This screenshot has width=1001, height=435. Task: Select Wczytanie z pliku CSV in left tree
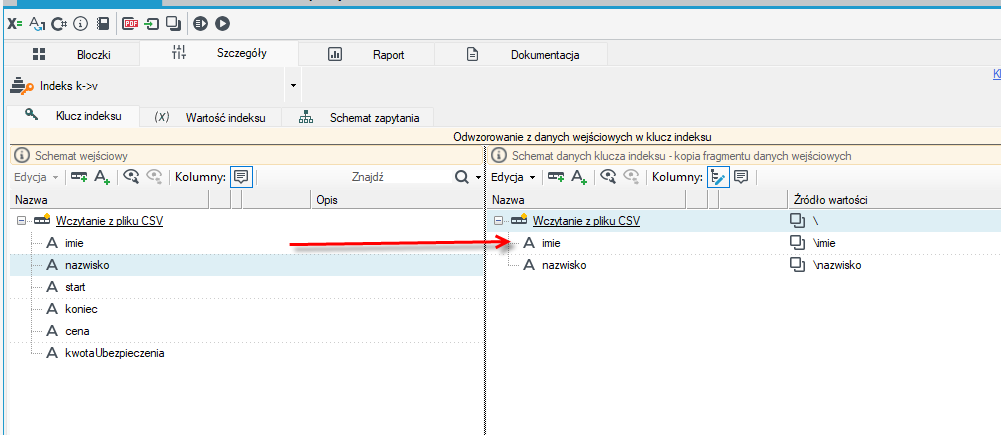(109, 221)
